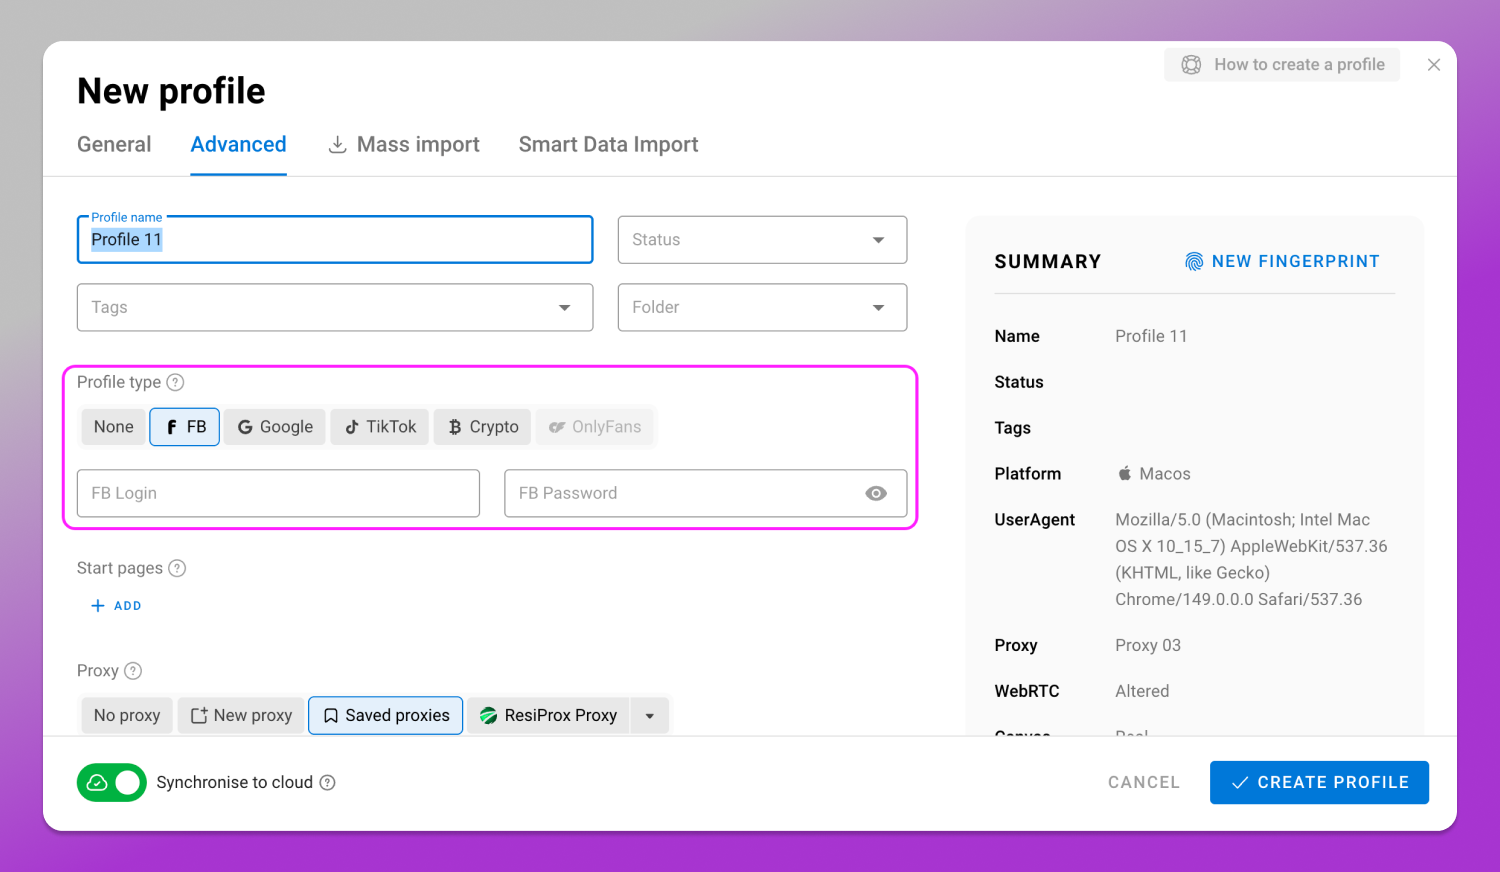1500x872 pixels.
Task: Click the Synchronise to cloud info icon
Action: tap(327, 782)
